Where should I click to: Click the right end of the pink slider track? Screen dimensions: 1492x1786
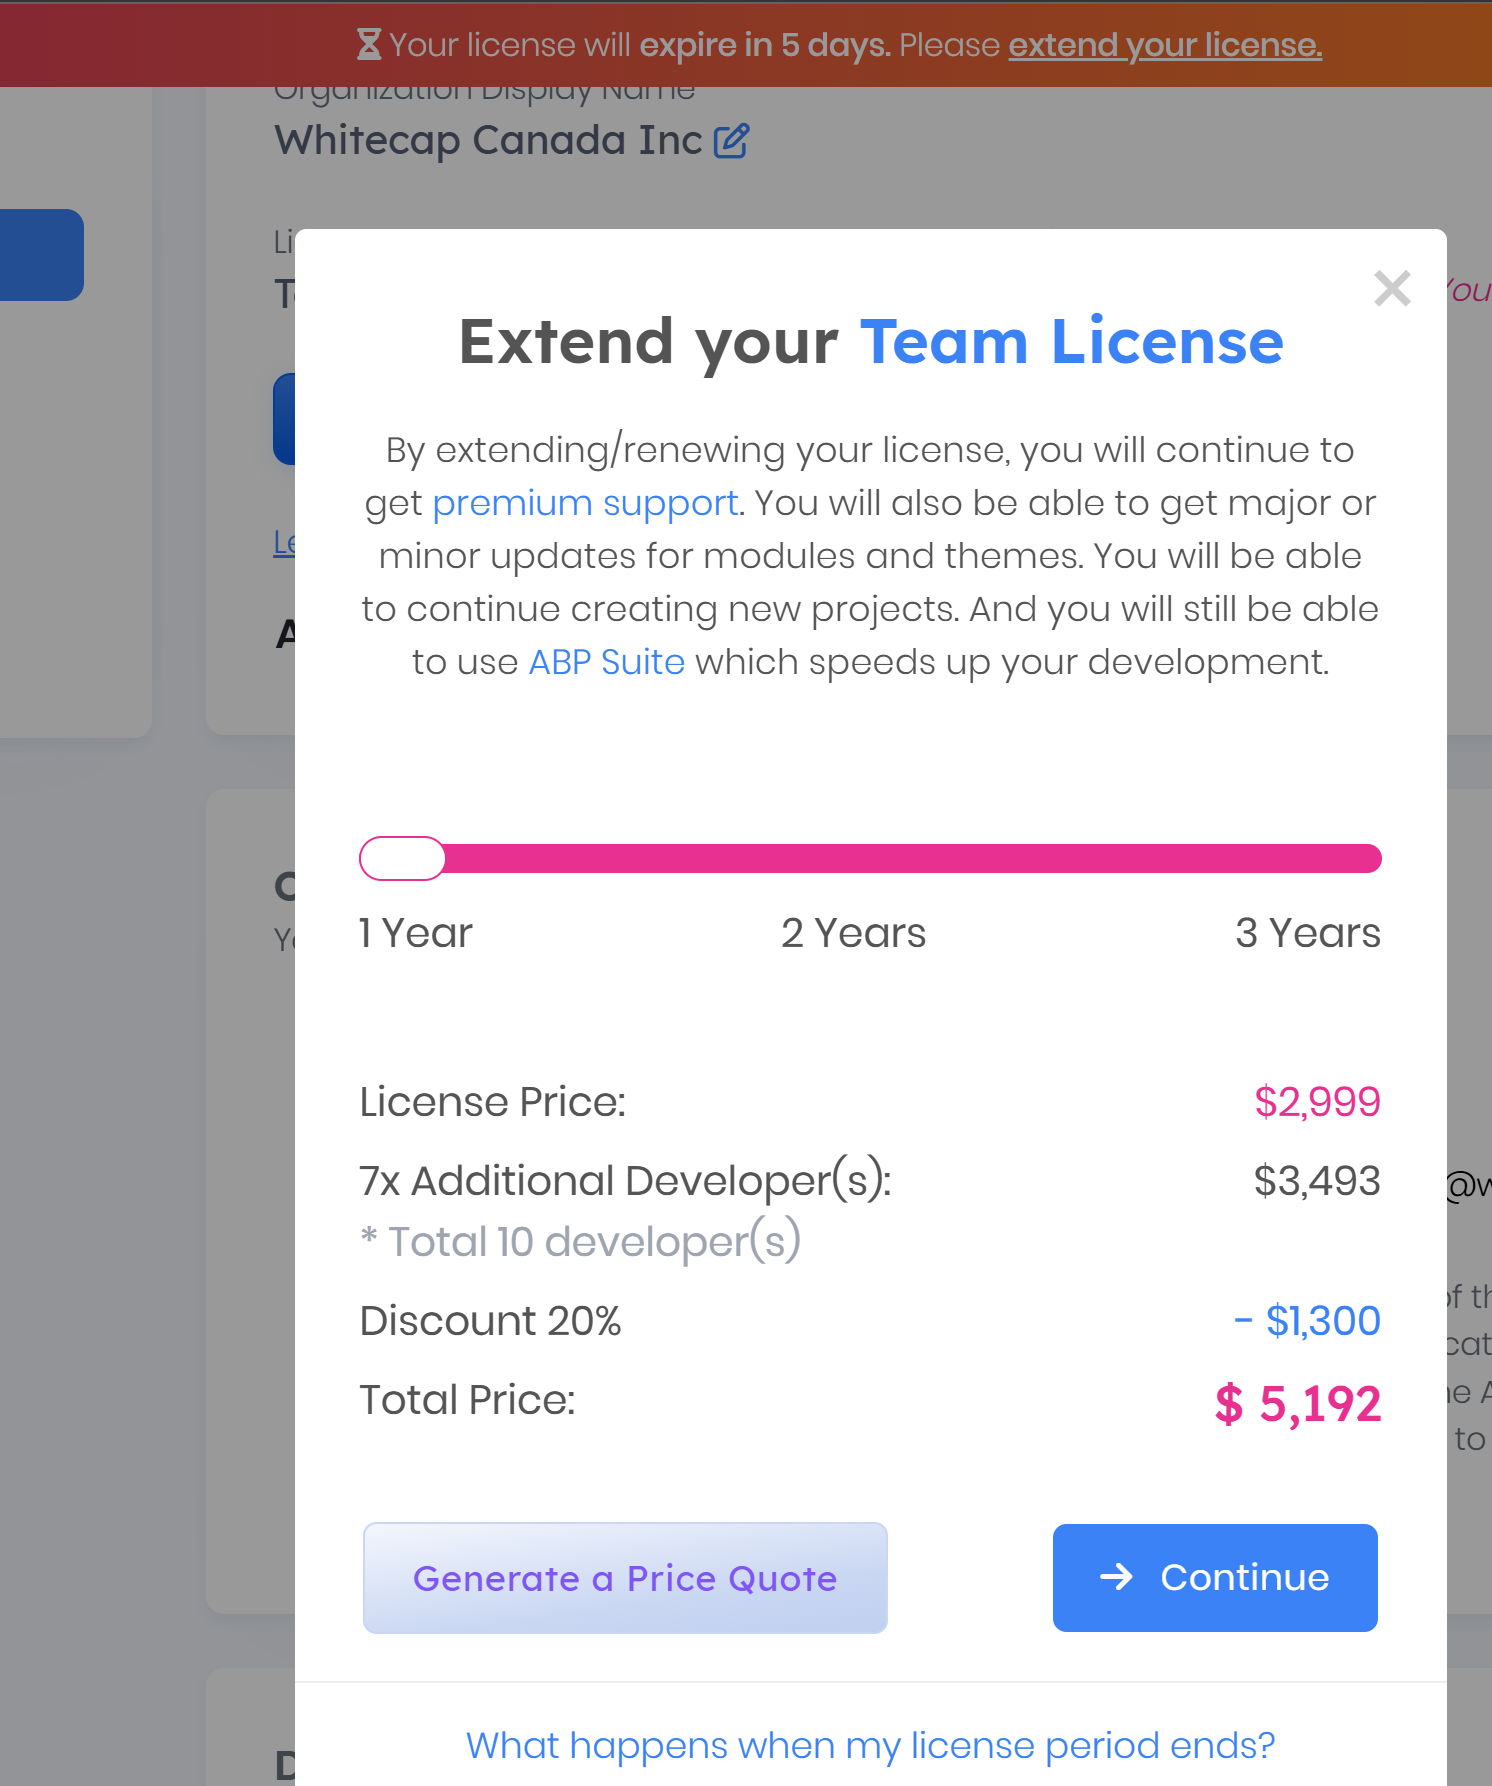pos(1368,858)
